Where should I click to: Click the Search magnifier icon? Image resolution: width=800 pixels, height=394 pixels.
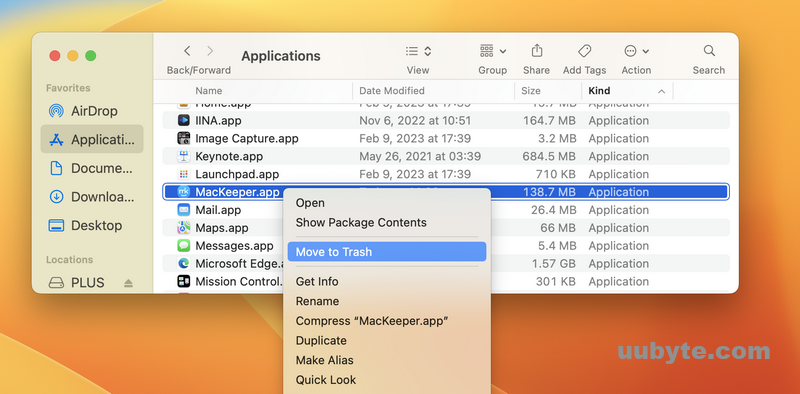tap(709, 51)
